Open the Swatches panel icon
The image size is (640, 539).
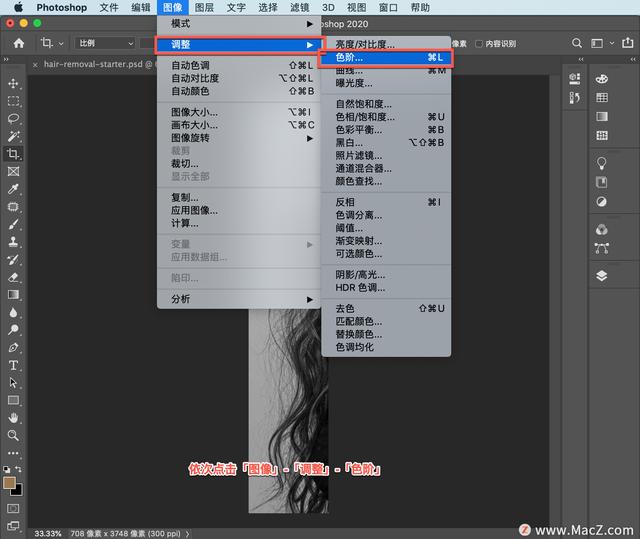tap(602, 98)
